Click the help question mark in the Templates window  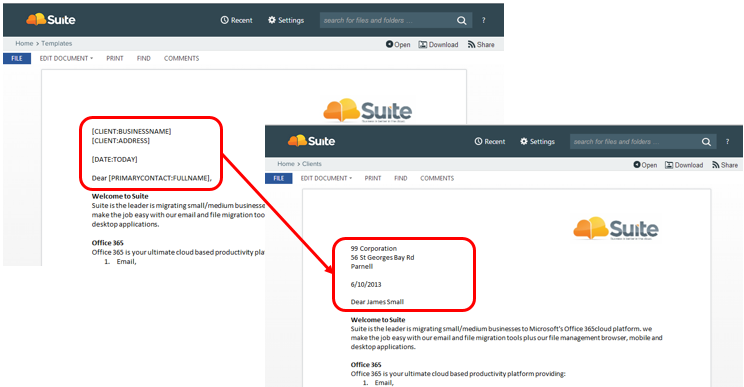tap(484, 20)
